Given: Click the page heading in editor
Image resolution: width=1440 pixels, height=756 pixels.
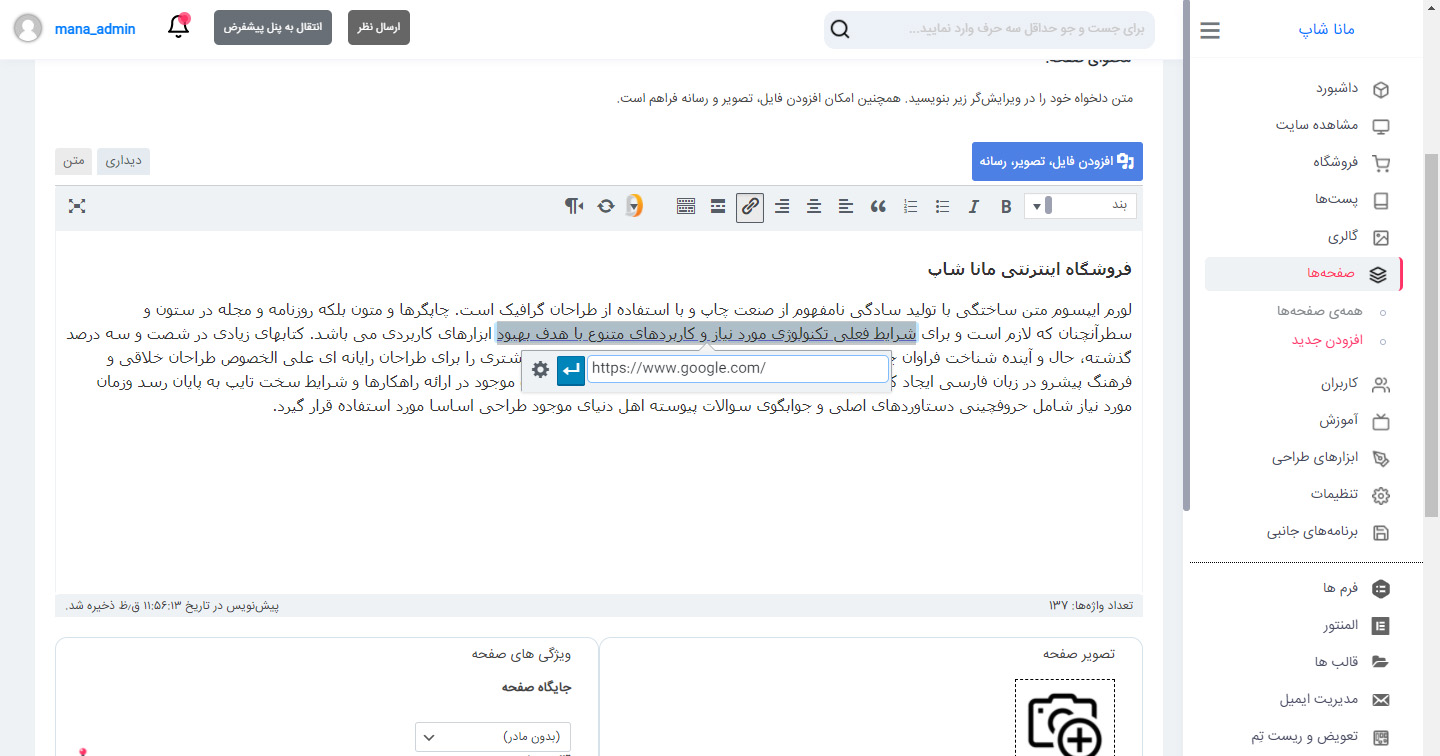Looking at the screenshot, I should point(1029,269).
